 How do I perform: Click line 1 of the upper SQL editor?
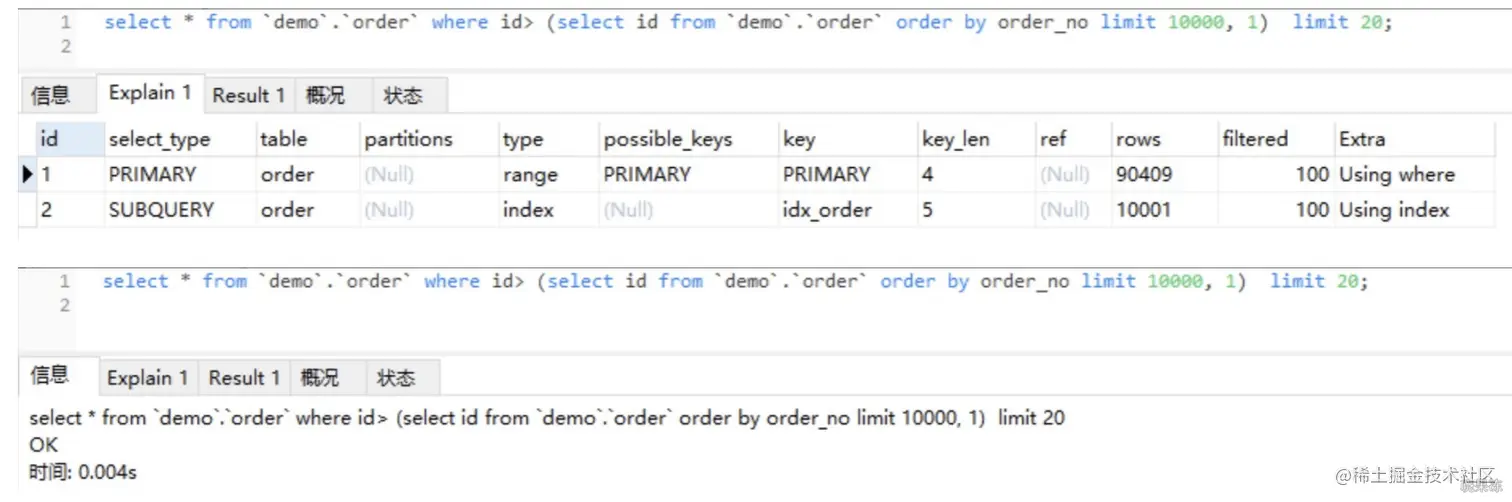pyautogui.click(x=748, y=22)
